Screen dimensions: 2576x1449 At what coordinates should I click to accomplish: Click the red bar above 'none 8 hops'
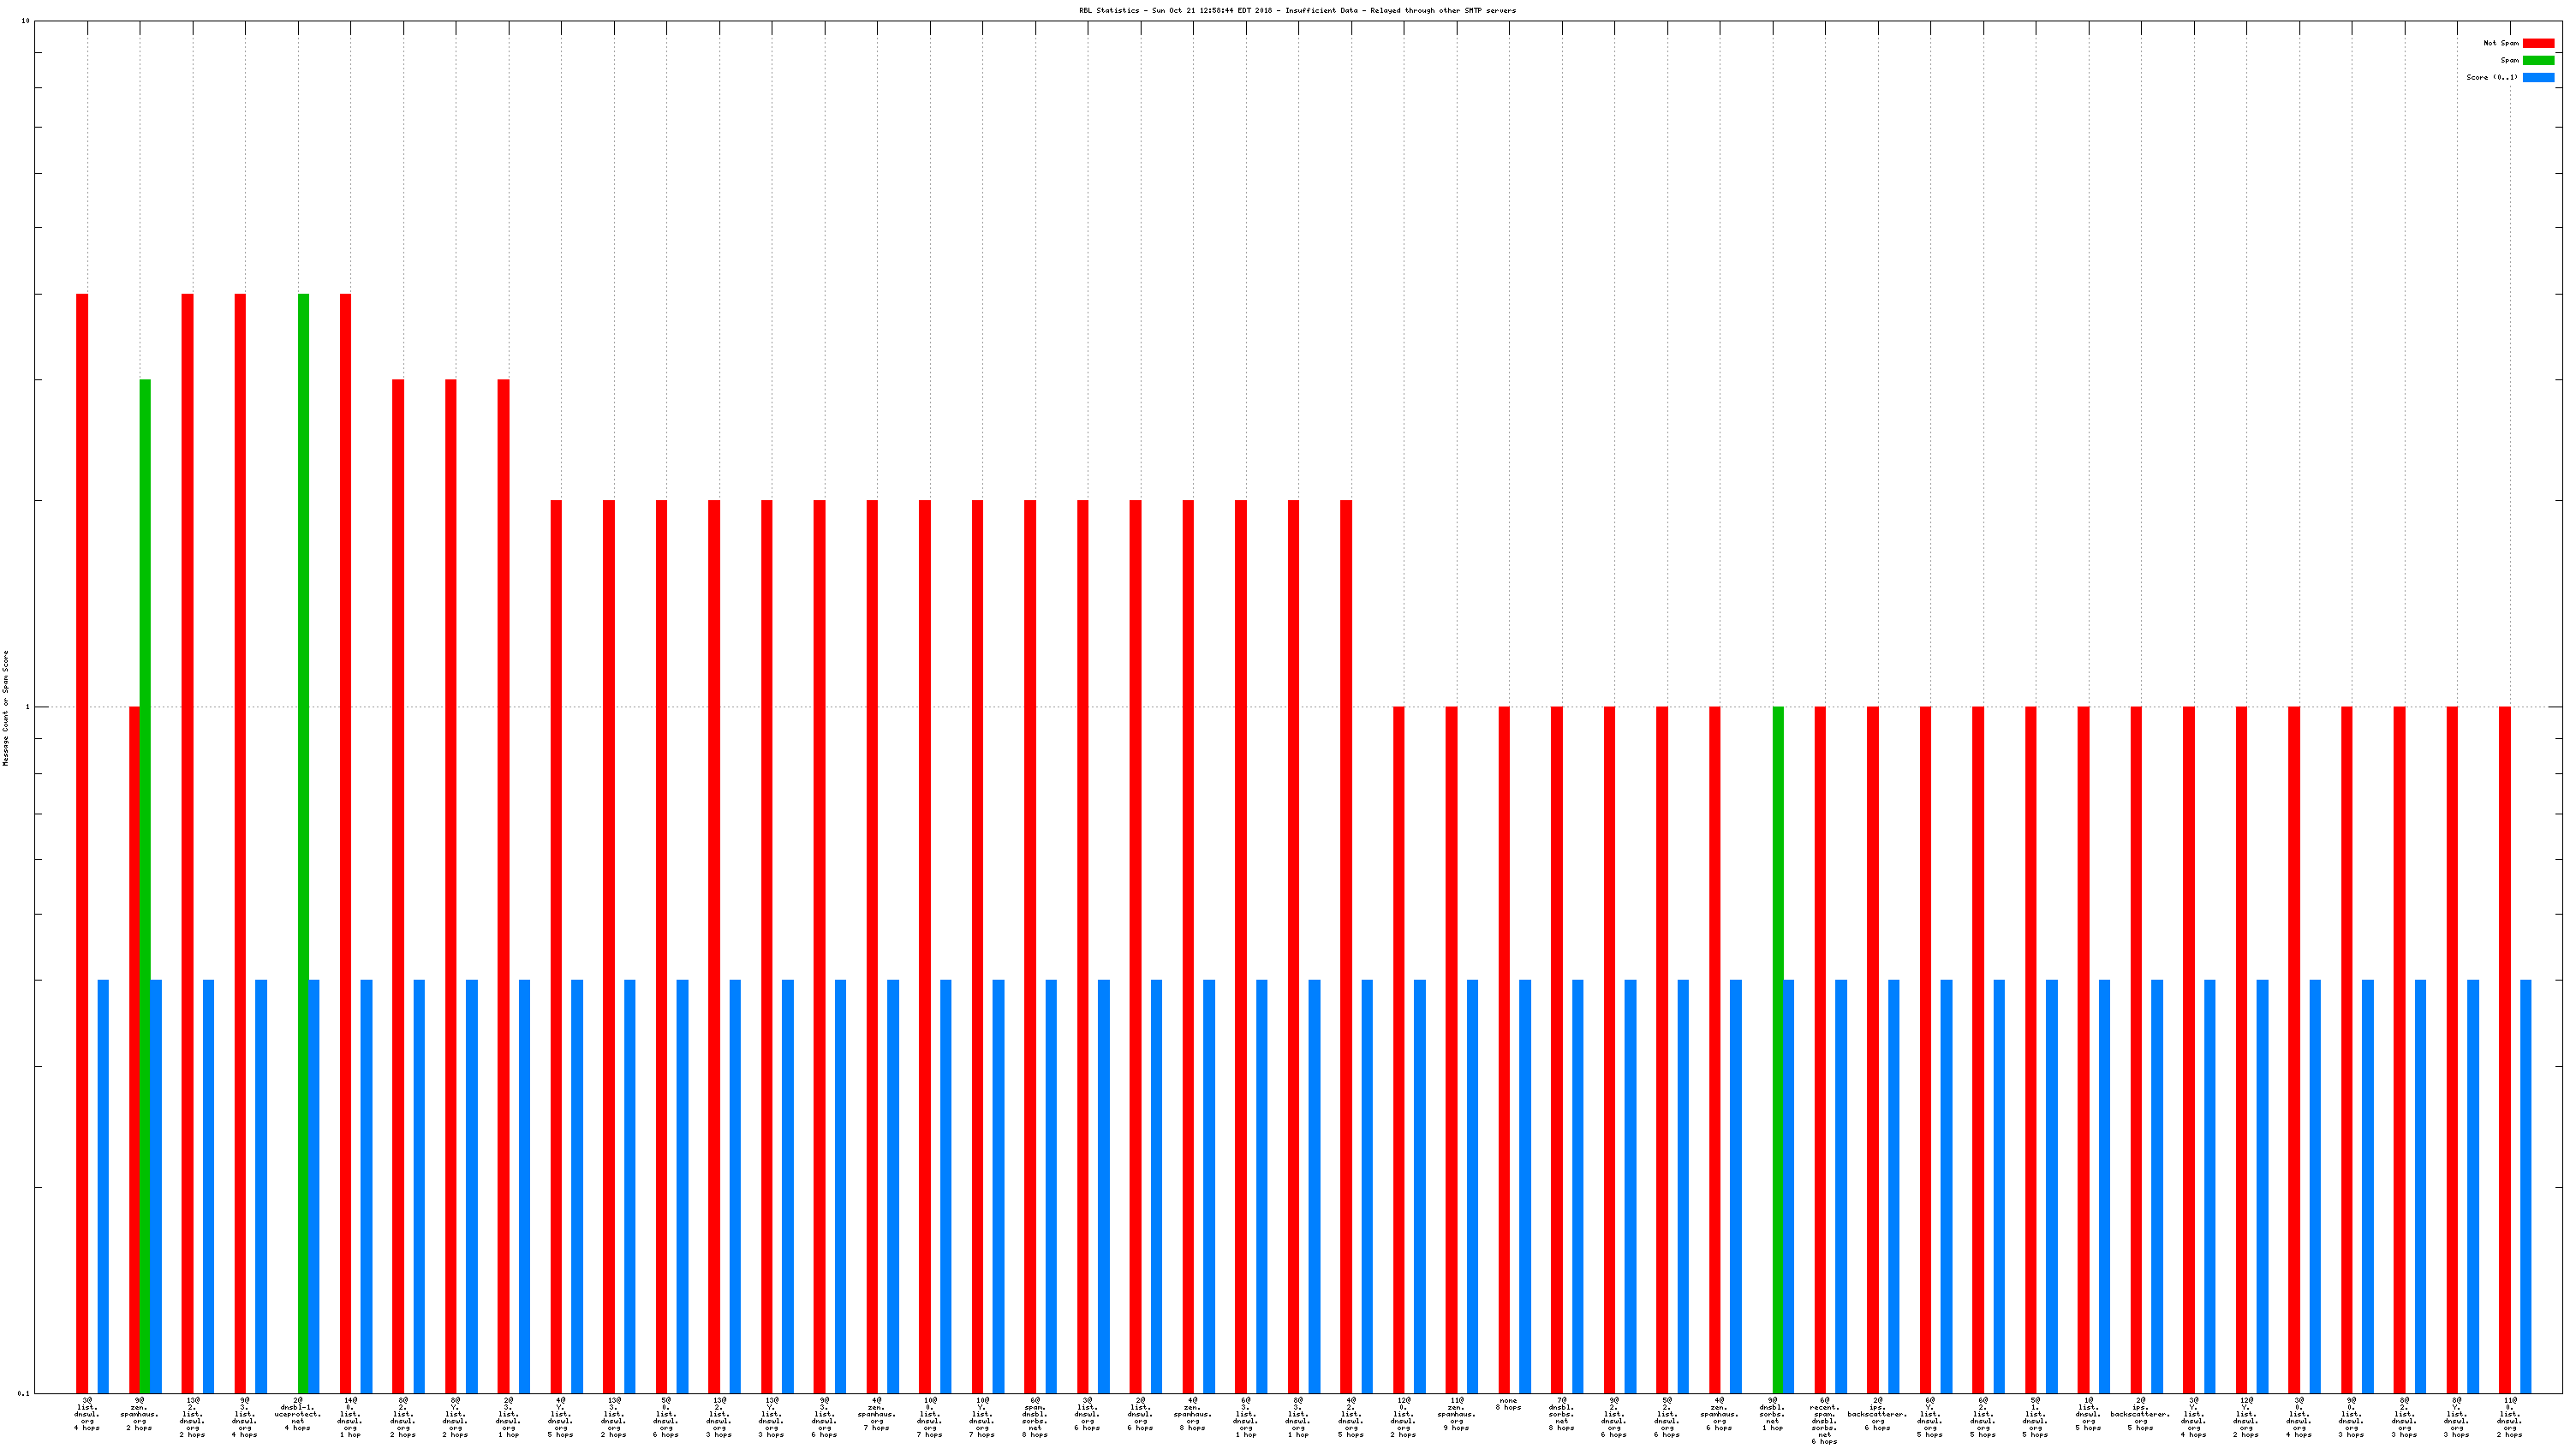coord(1503,1050)
